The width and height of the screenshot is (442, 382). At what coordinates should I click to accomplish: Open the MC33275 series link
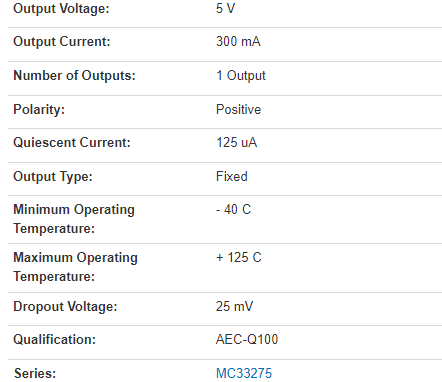pyautogui.click(x=244, y=373)
